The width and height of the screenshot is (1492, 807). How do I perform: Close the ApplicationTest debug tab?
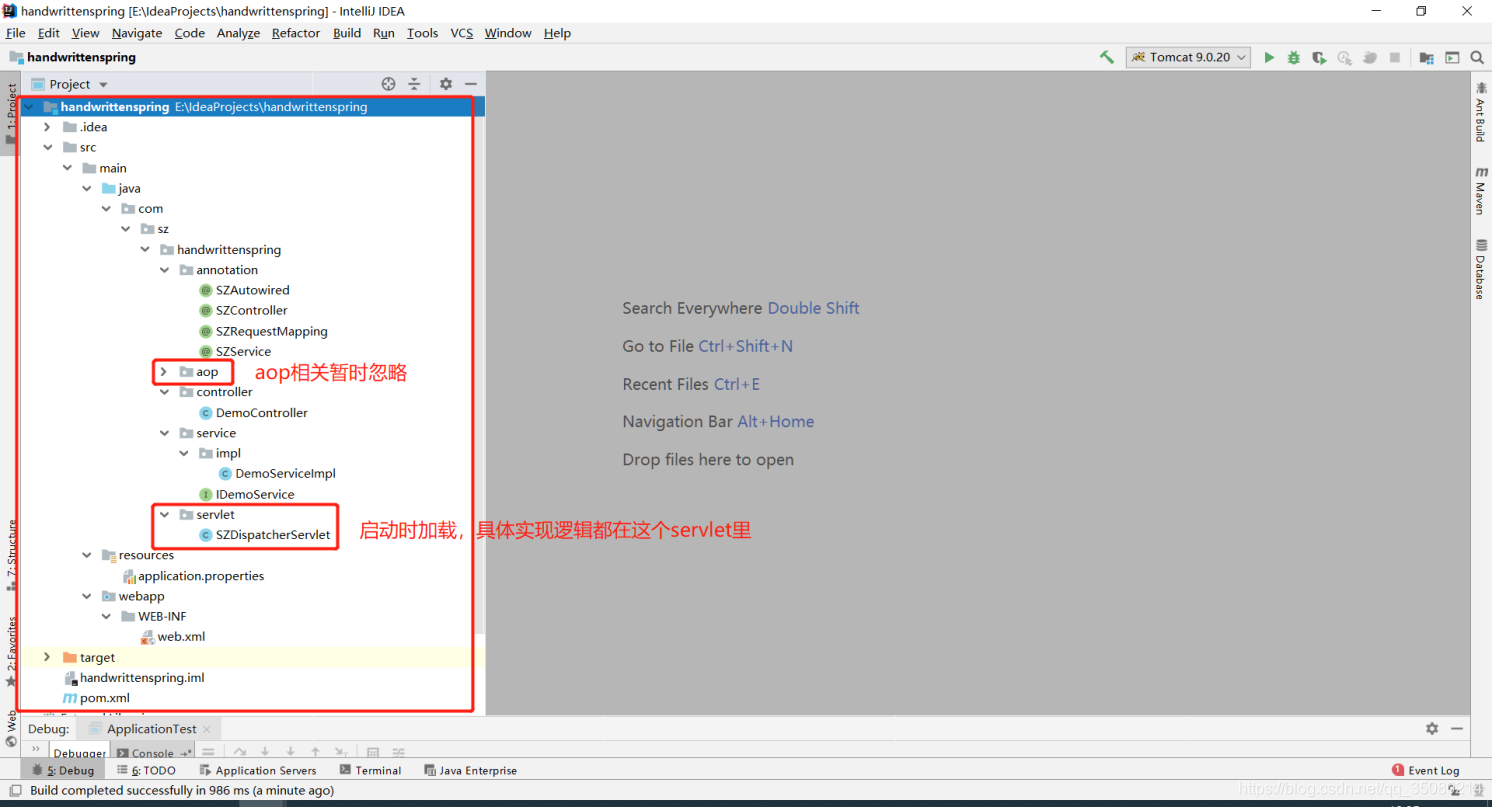tap(207, 729)
